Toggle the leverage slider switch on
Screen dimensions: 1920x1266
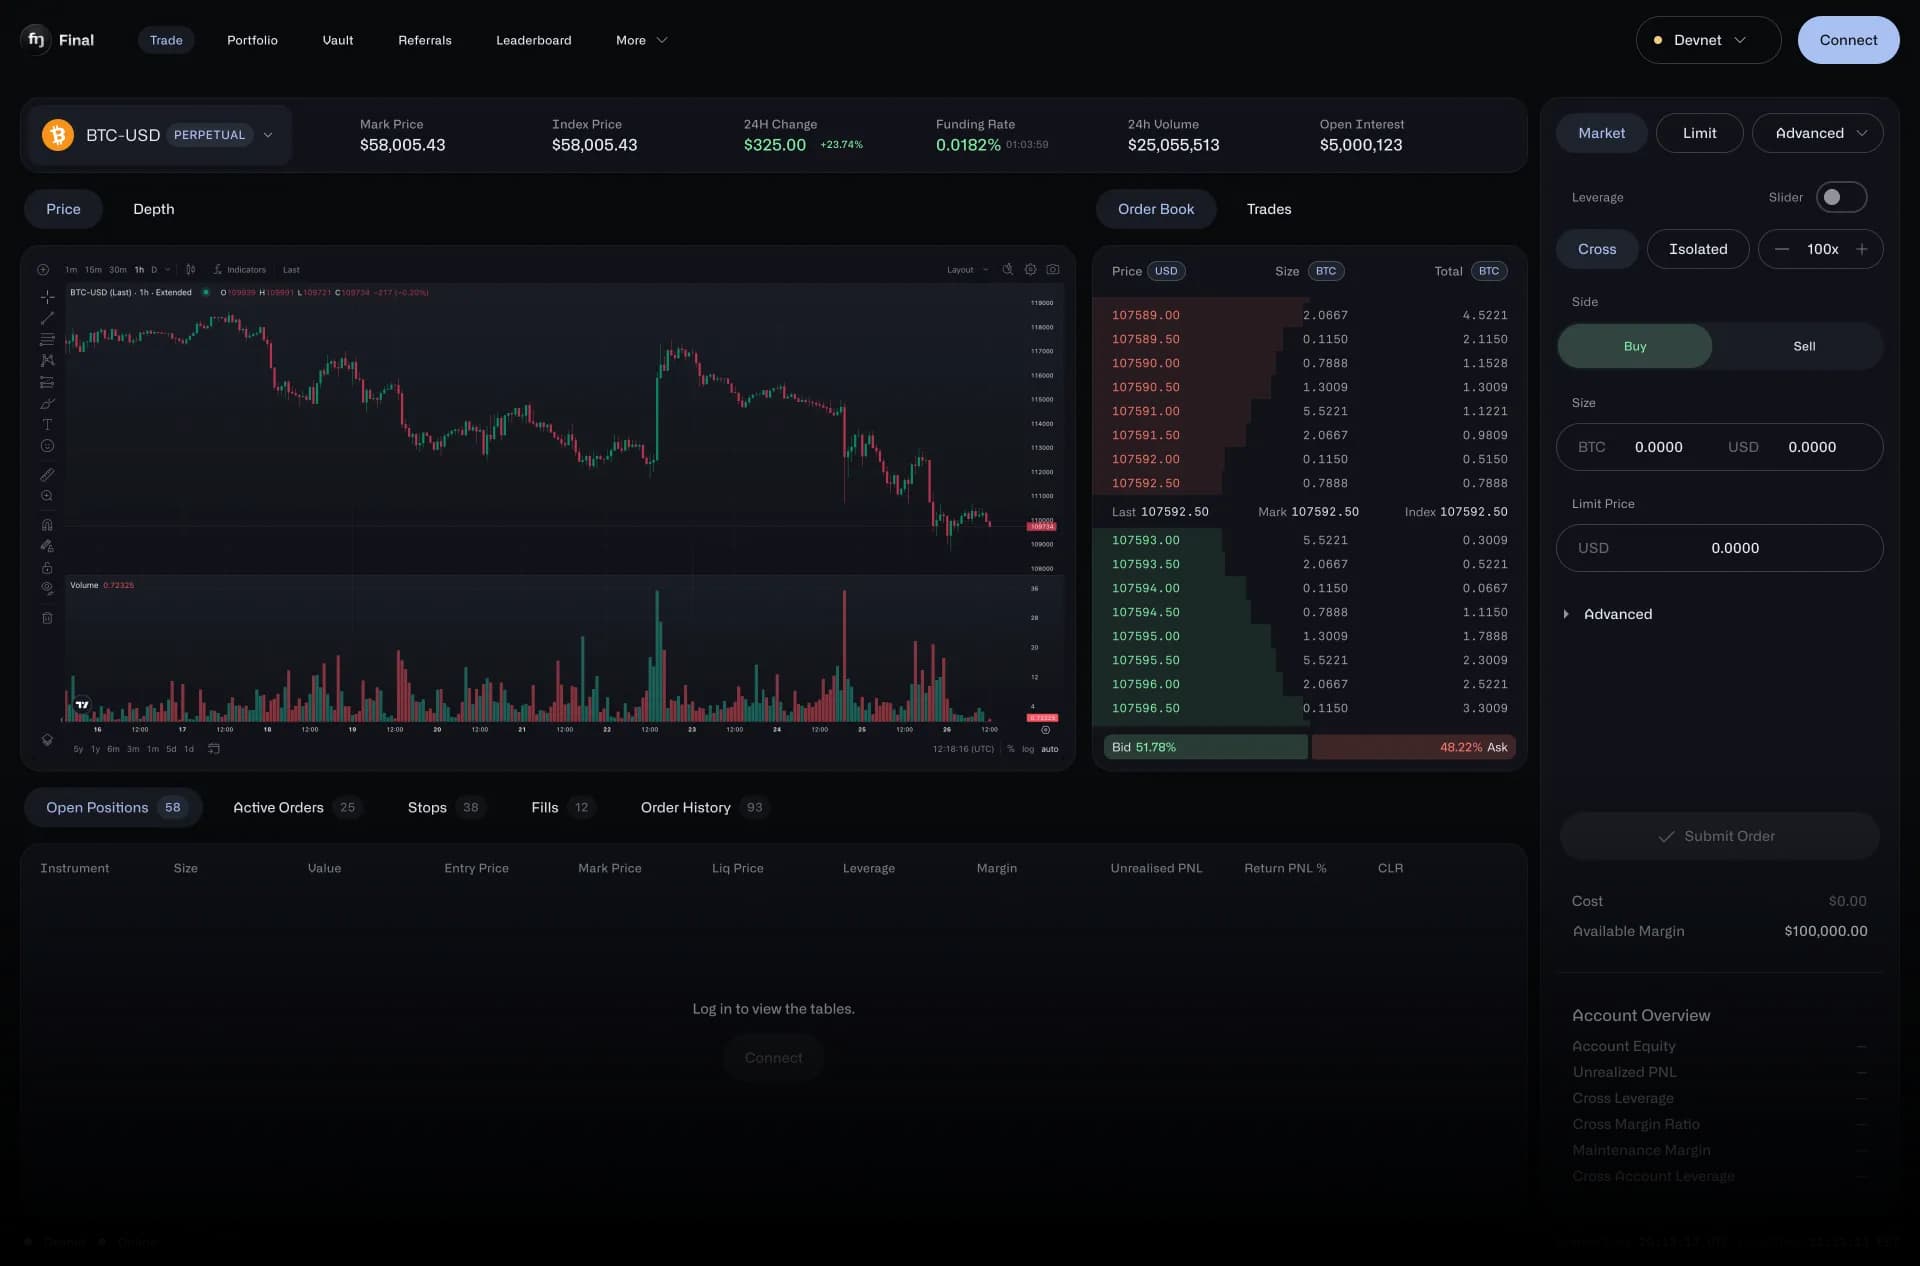coord(1839,197)
